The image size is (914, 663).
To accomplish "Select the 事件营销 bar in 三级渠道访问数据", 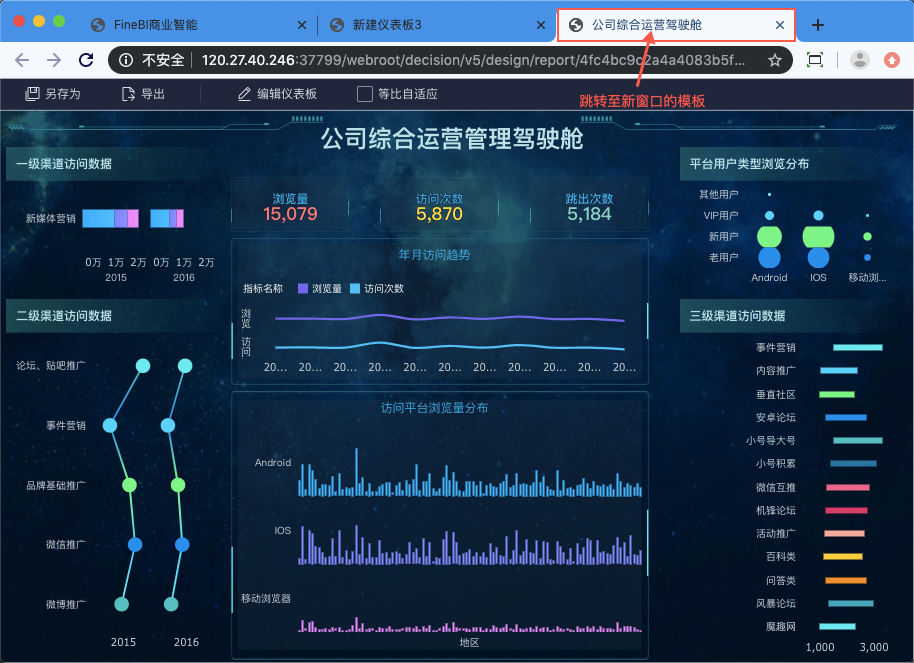I will click(857, 348).
